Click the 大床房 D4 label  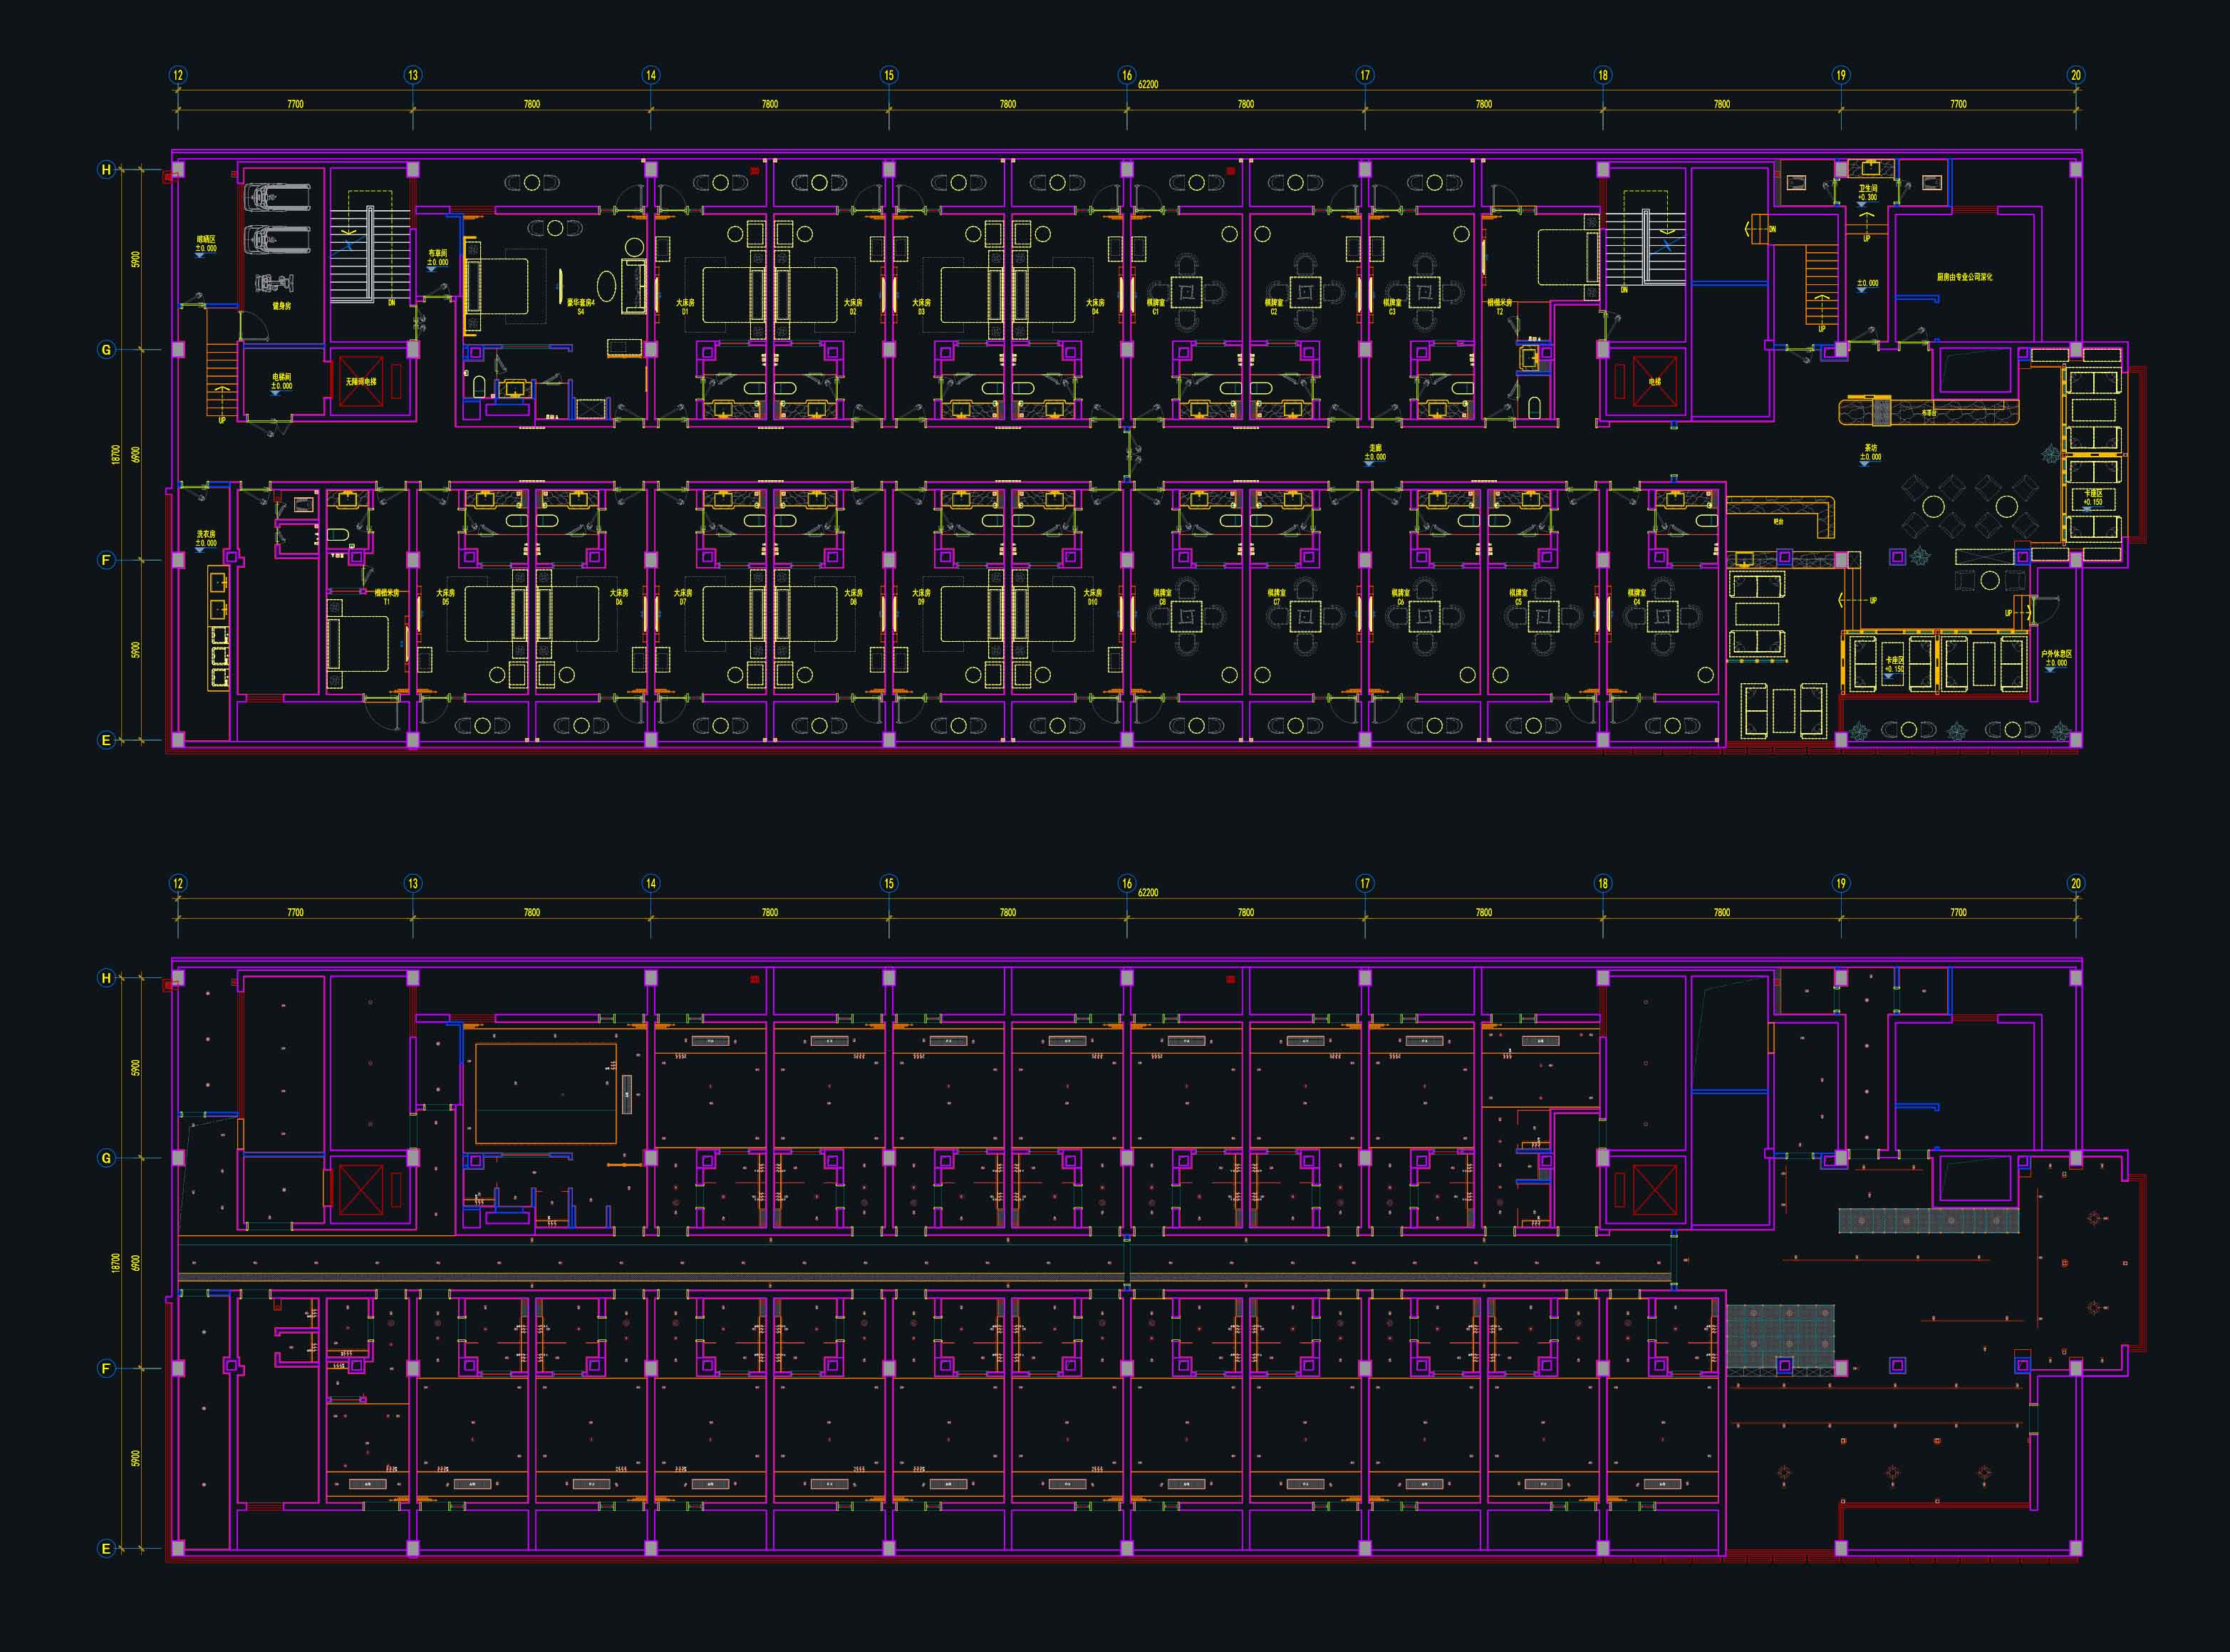(x=1096, y=307)
